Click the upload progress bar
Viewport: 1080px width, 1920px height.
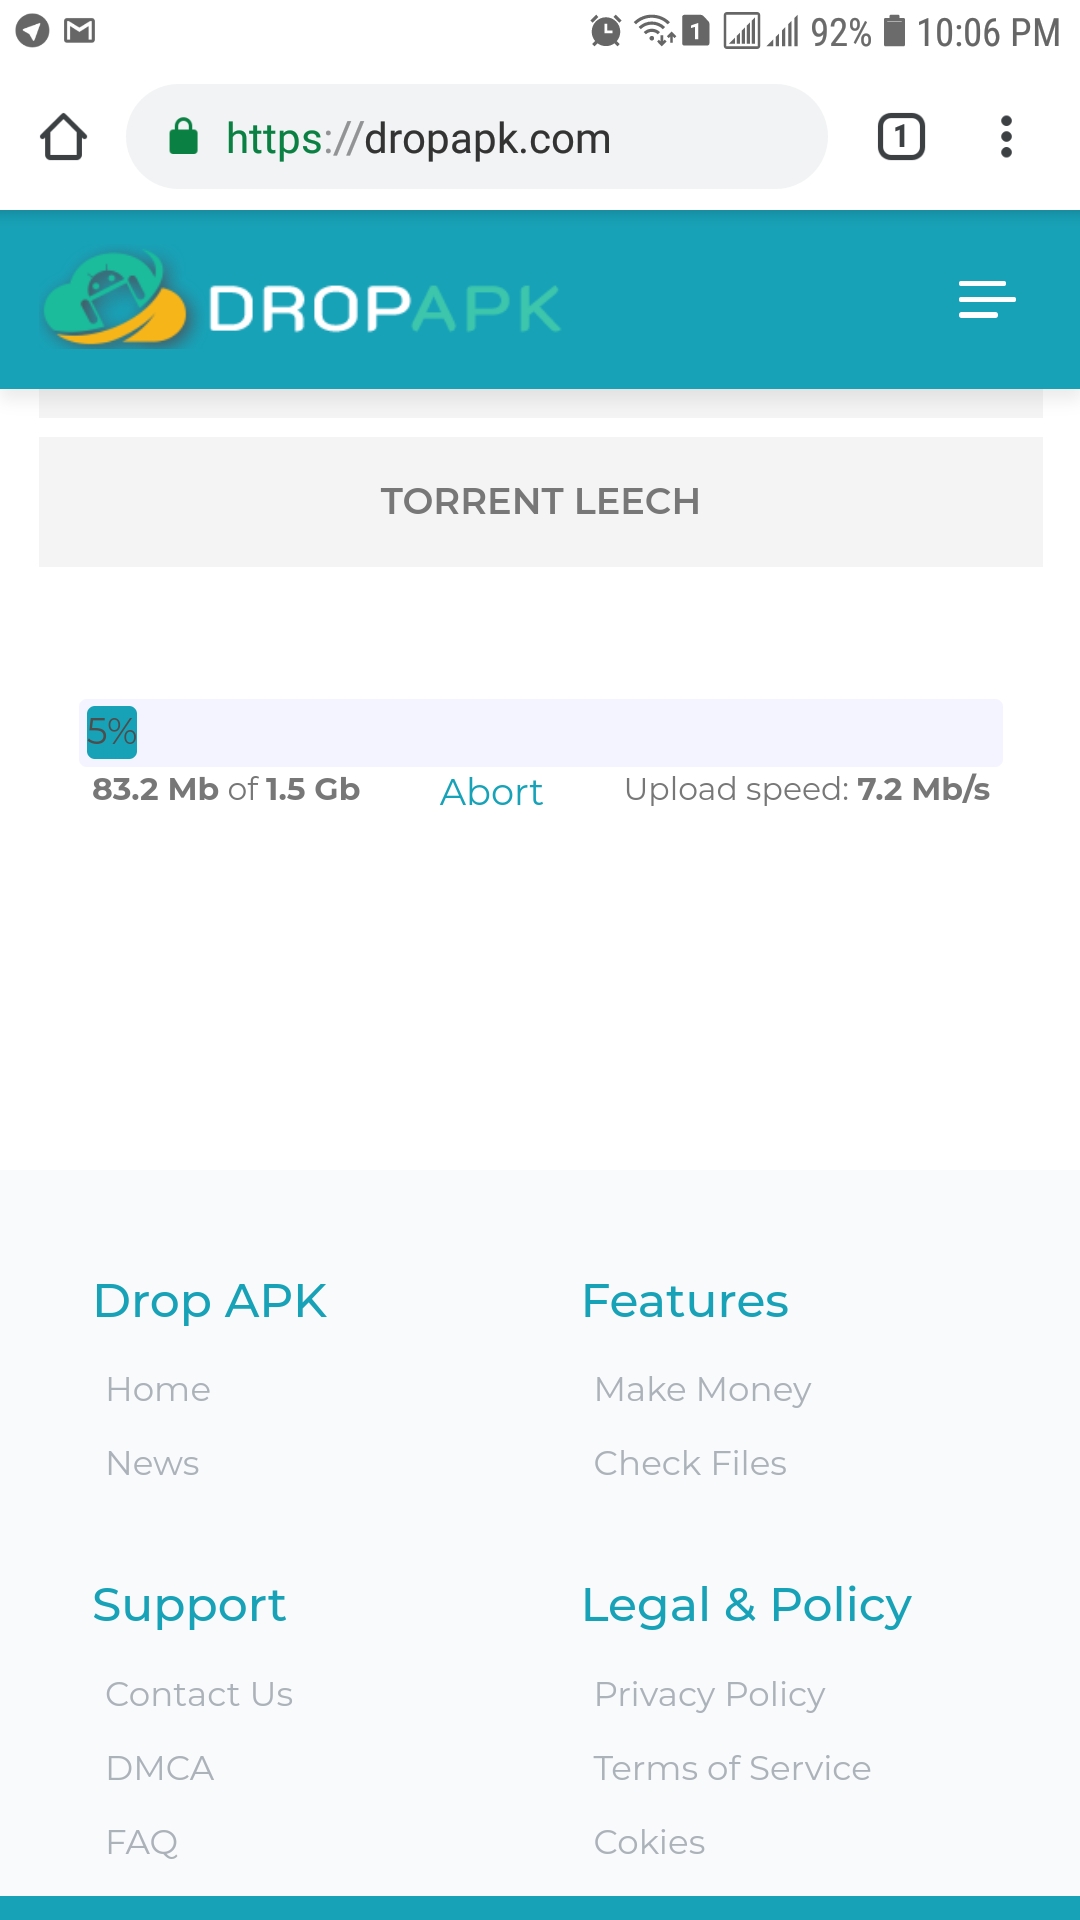540,732
